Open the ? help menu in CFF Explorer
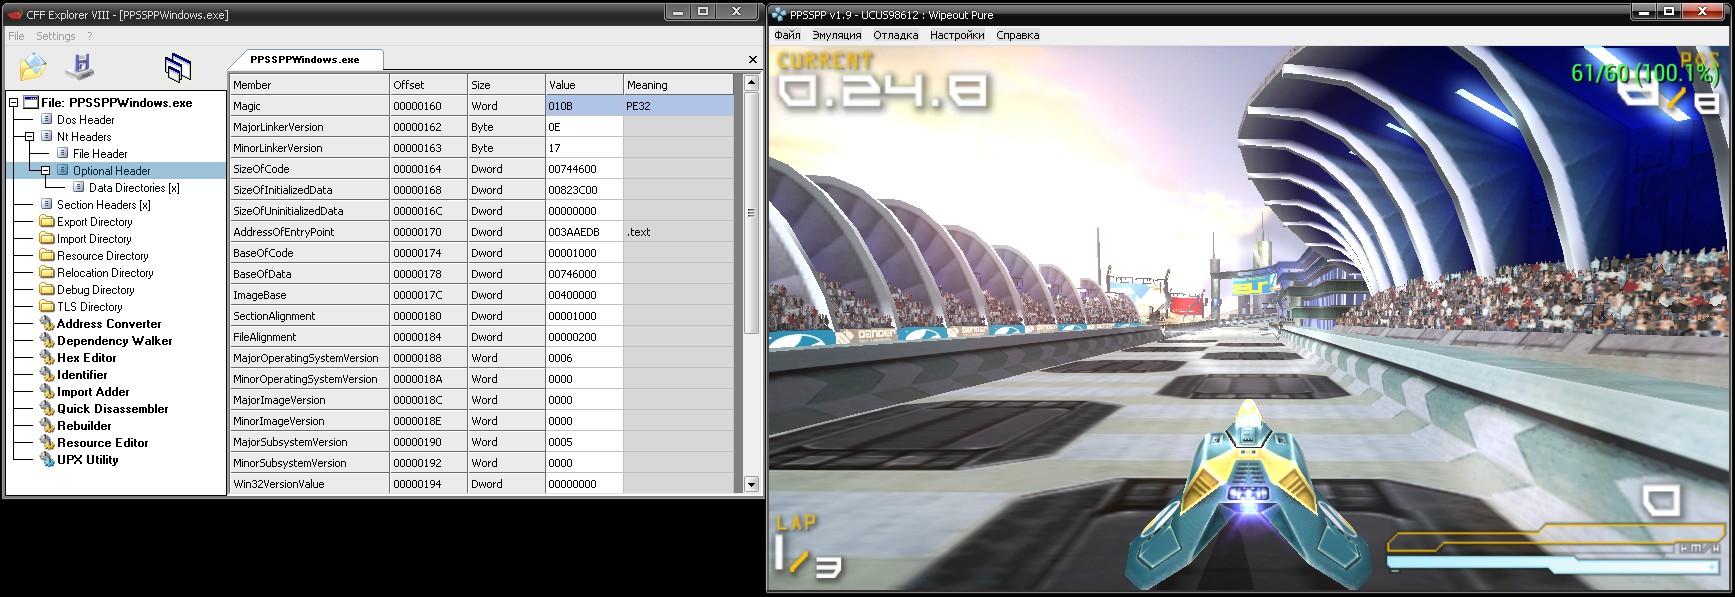Screen dimensions: 1735x597 pyautogui.click(x=90, y=36)
